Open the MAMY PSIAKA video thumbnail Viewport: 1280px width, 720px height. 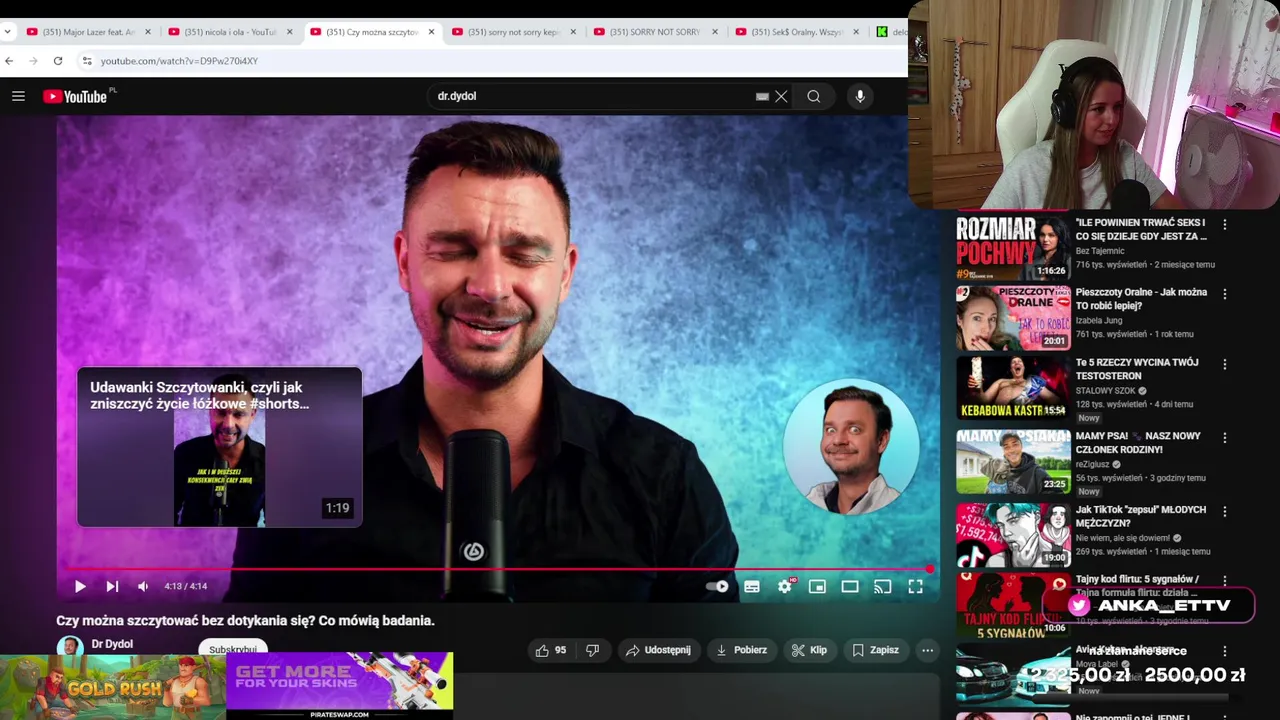point(1013,462)
